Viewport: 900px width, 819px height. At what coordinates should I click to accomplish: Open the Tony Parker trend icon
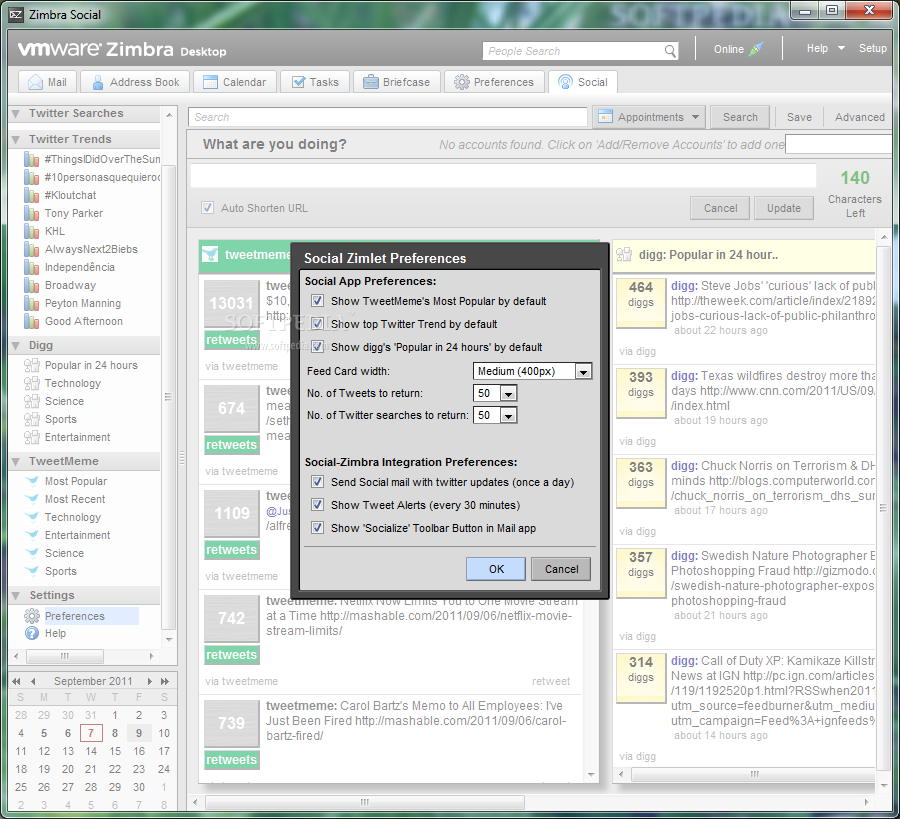click(32, 213)
